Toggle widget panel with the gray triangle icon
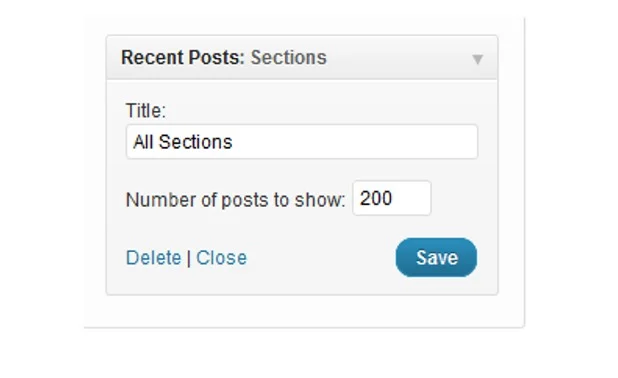The height and width of the screenshot is (378, 618). [477, 59]
